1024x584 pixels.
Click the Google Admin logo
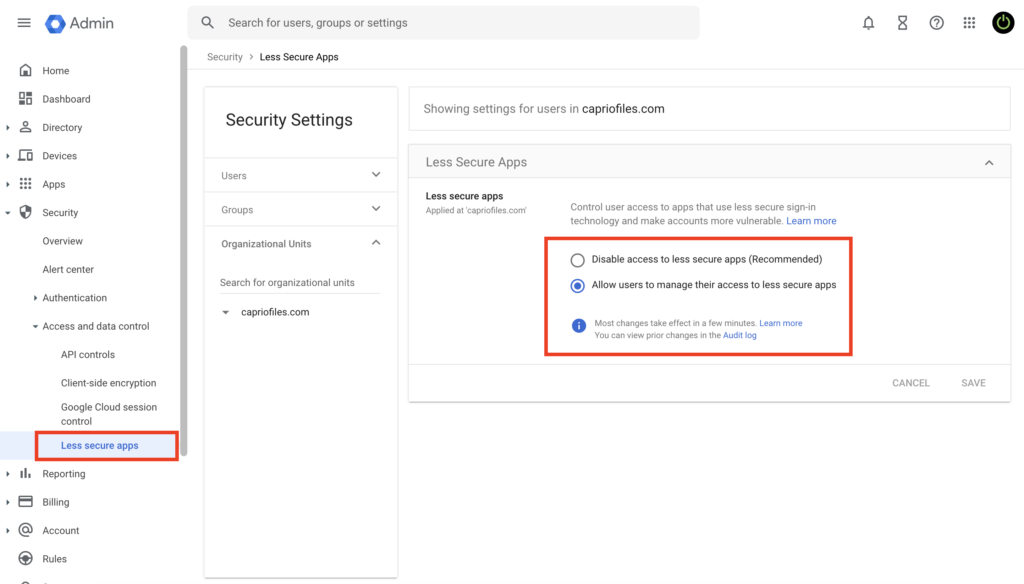(x=79, y=23)
